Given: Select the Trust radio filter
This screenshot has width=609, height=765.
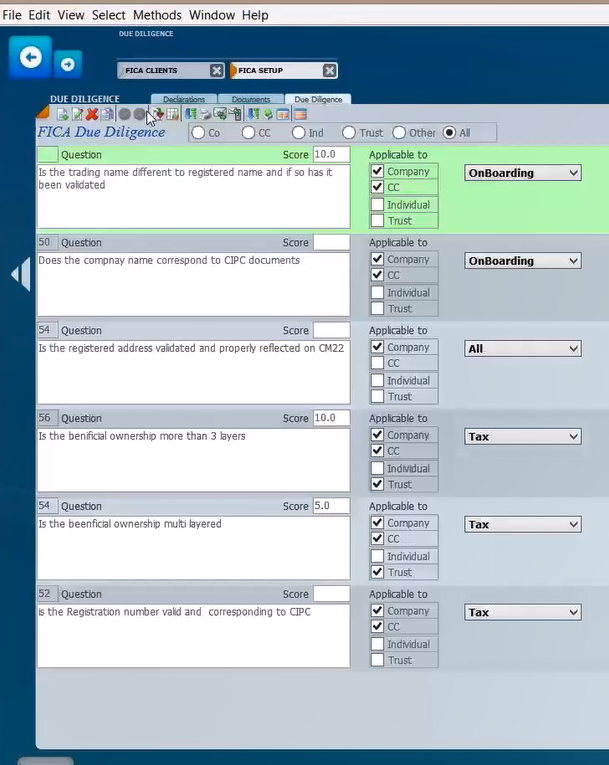Looking at the screenshot, I should 349,133.
